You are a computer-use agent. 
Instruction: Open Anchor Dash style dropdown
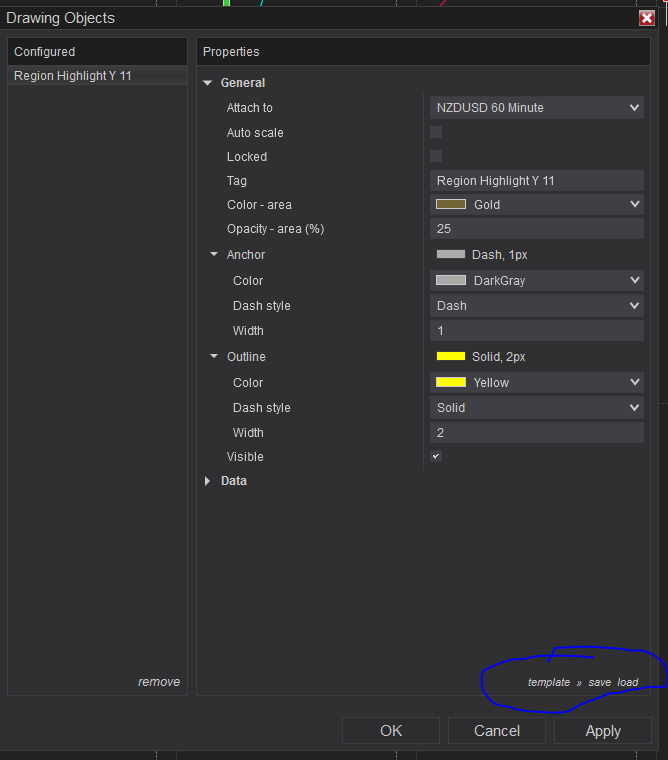538,306
